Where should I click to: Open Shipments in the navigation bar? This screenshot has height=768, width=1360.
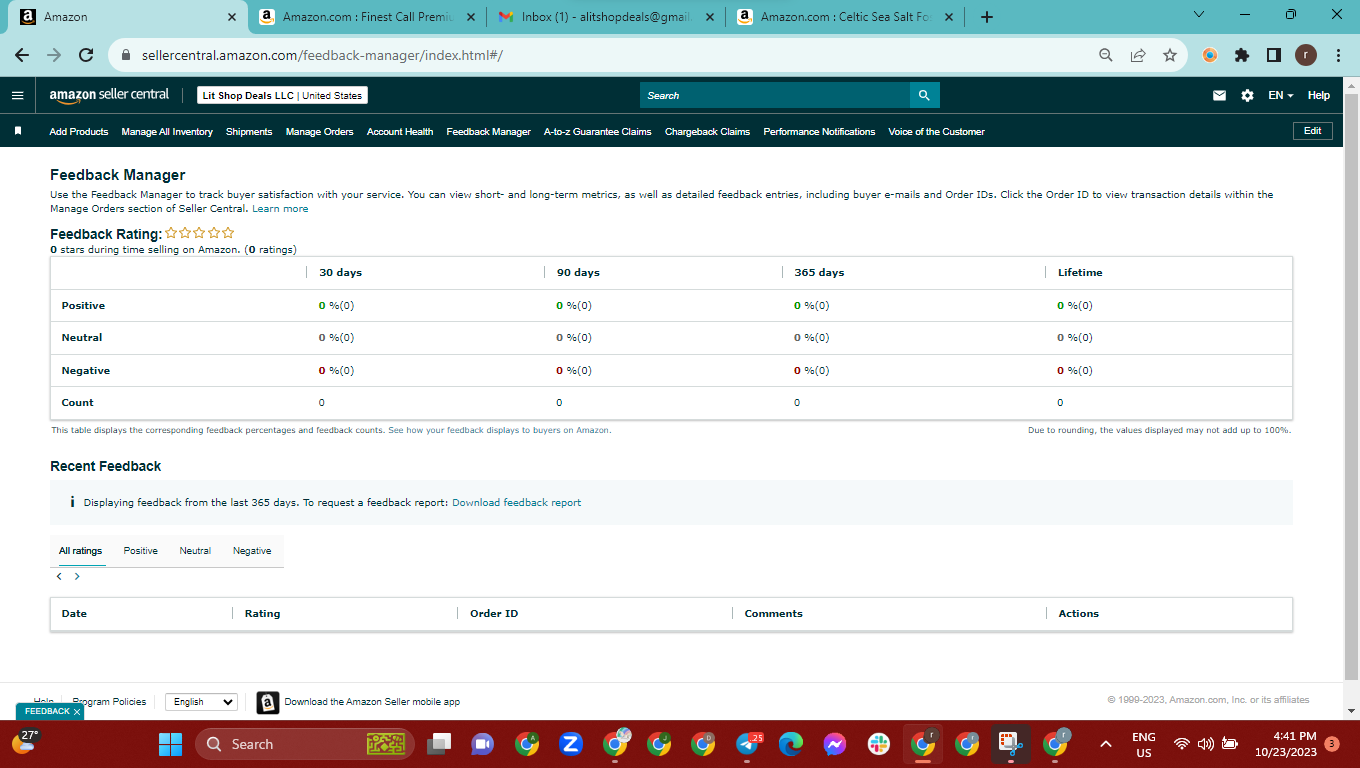tap(249, 132)
